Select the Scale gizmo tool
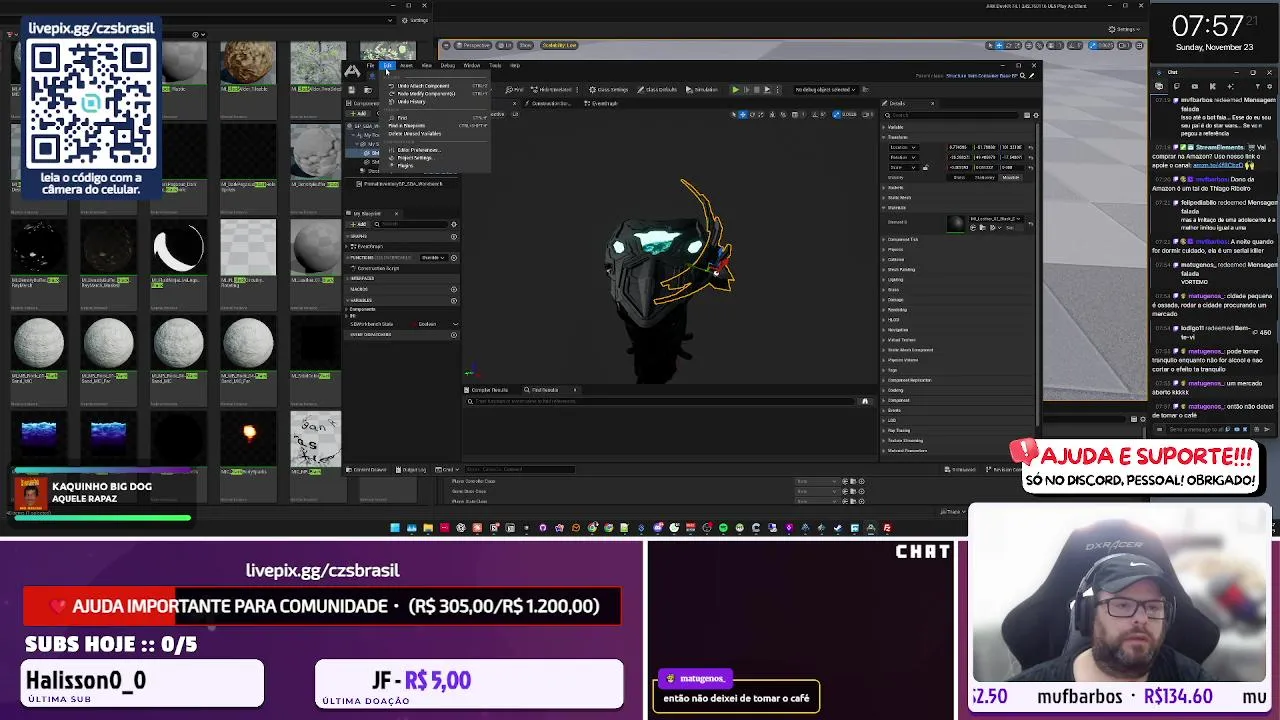The image size is (1280, 720). tap(761, 114)
